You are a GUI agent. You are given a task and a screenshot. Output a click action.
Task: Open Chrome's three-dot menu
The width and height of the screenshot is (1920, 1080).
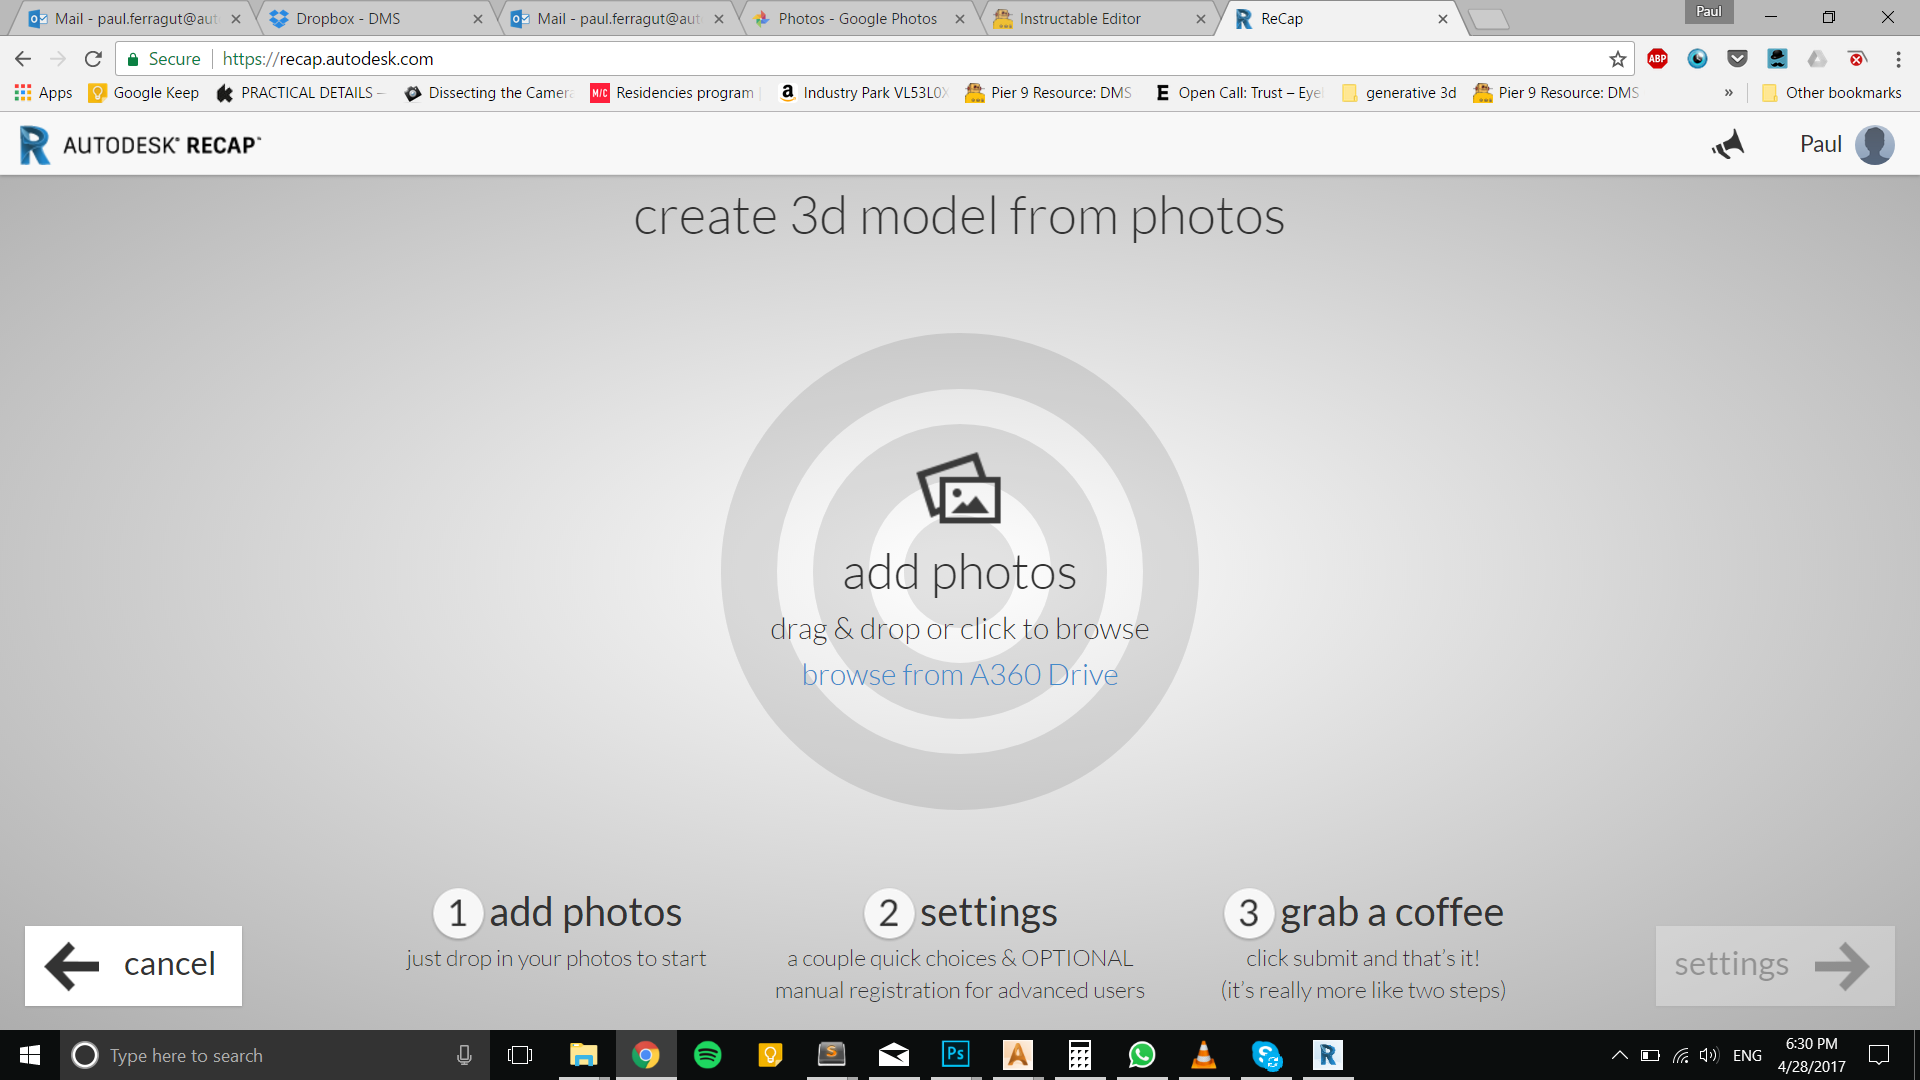[1898, 59]
